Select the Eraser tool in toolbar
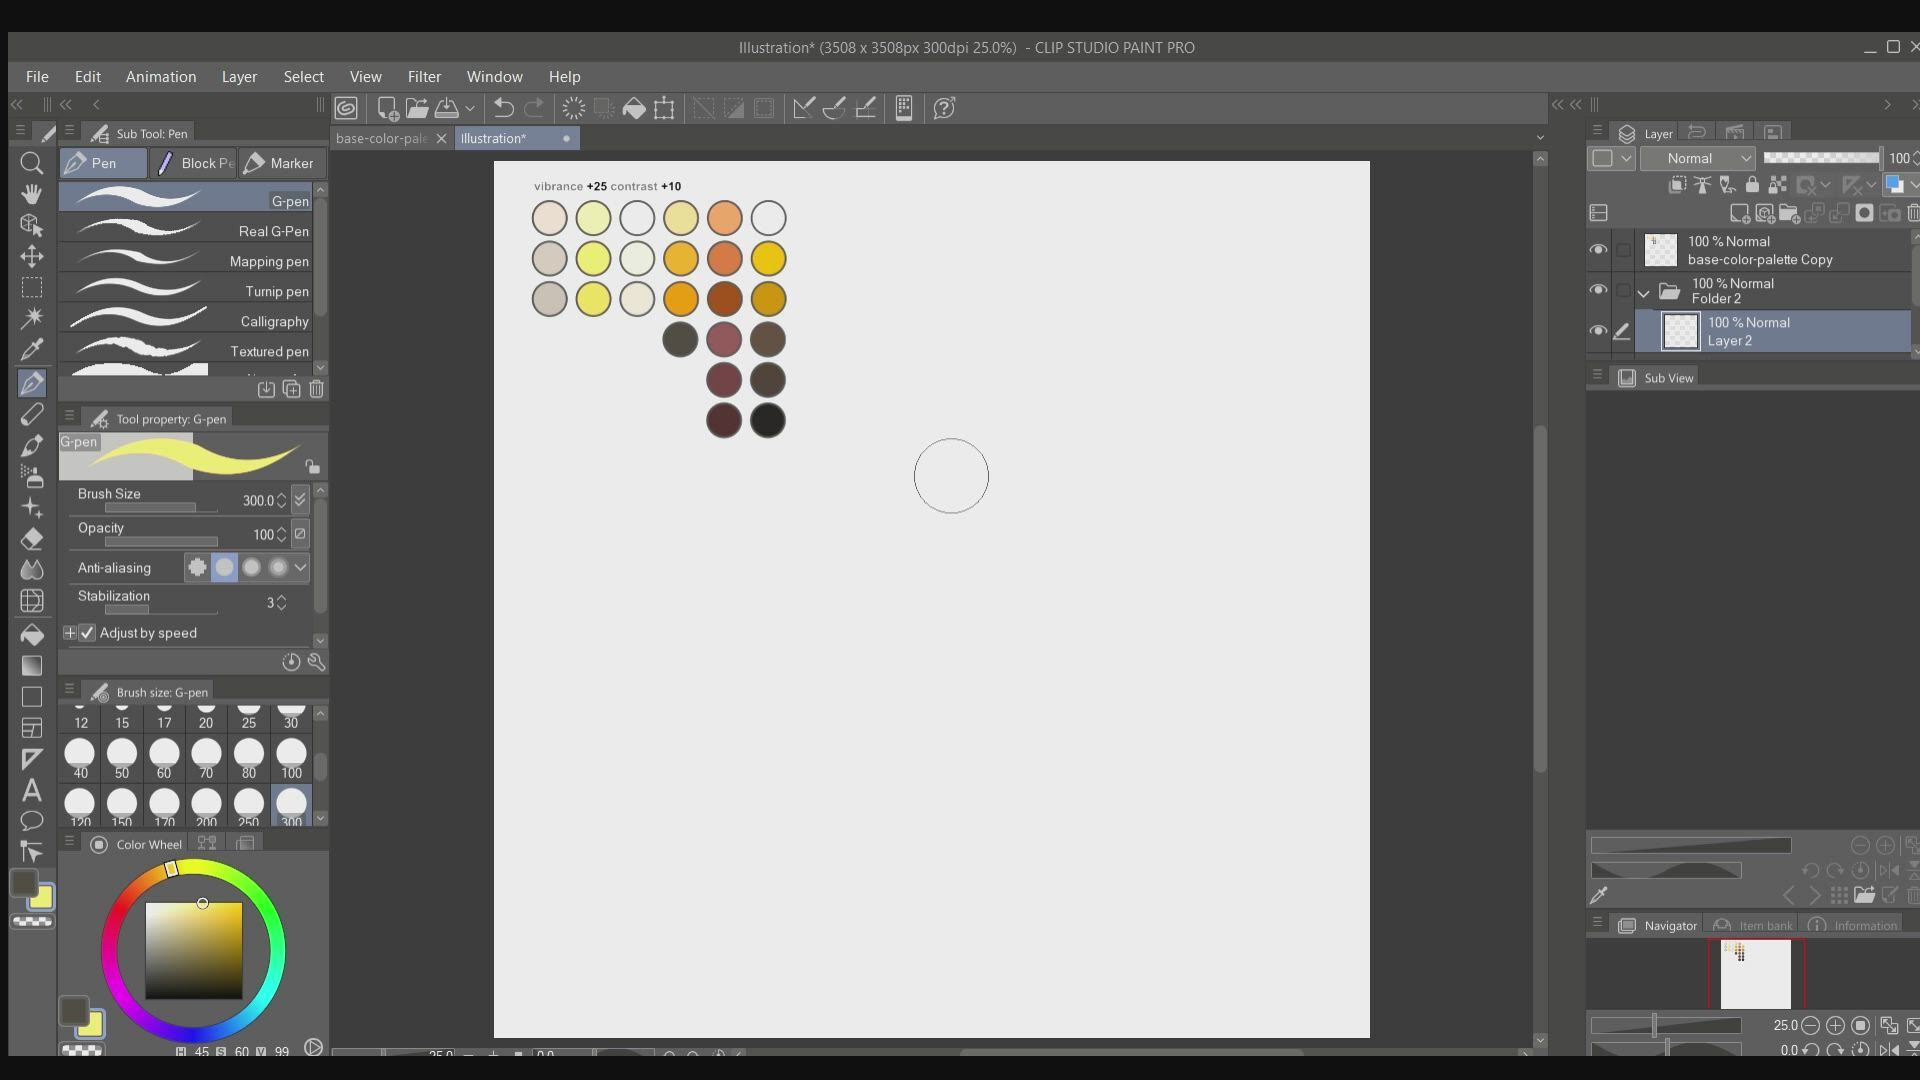This screenshot has width=1920, height=1080. point(31,539)
